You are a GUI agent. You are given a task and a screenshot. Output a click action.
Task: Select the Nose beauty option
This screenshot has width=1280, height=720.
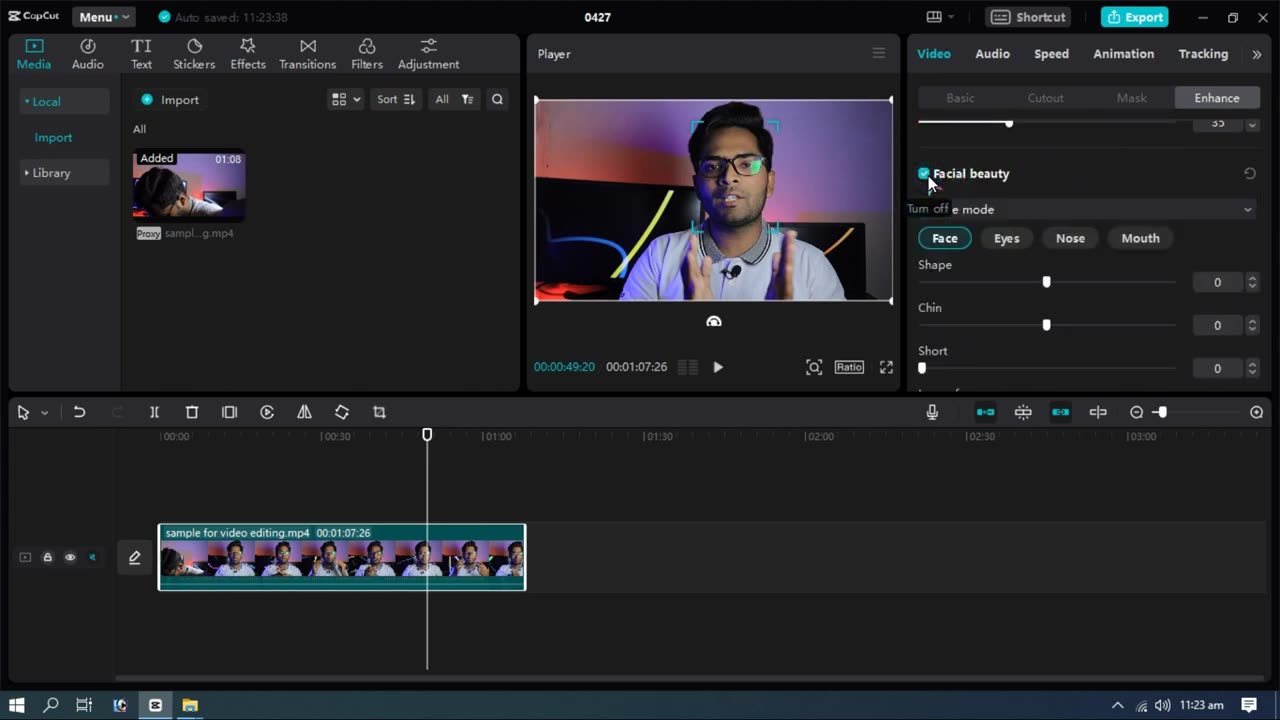[1070, 238]
